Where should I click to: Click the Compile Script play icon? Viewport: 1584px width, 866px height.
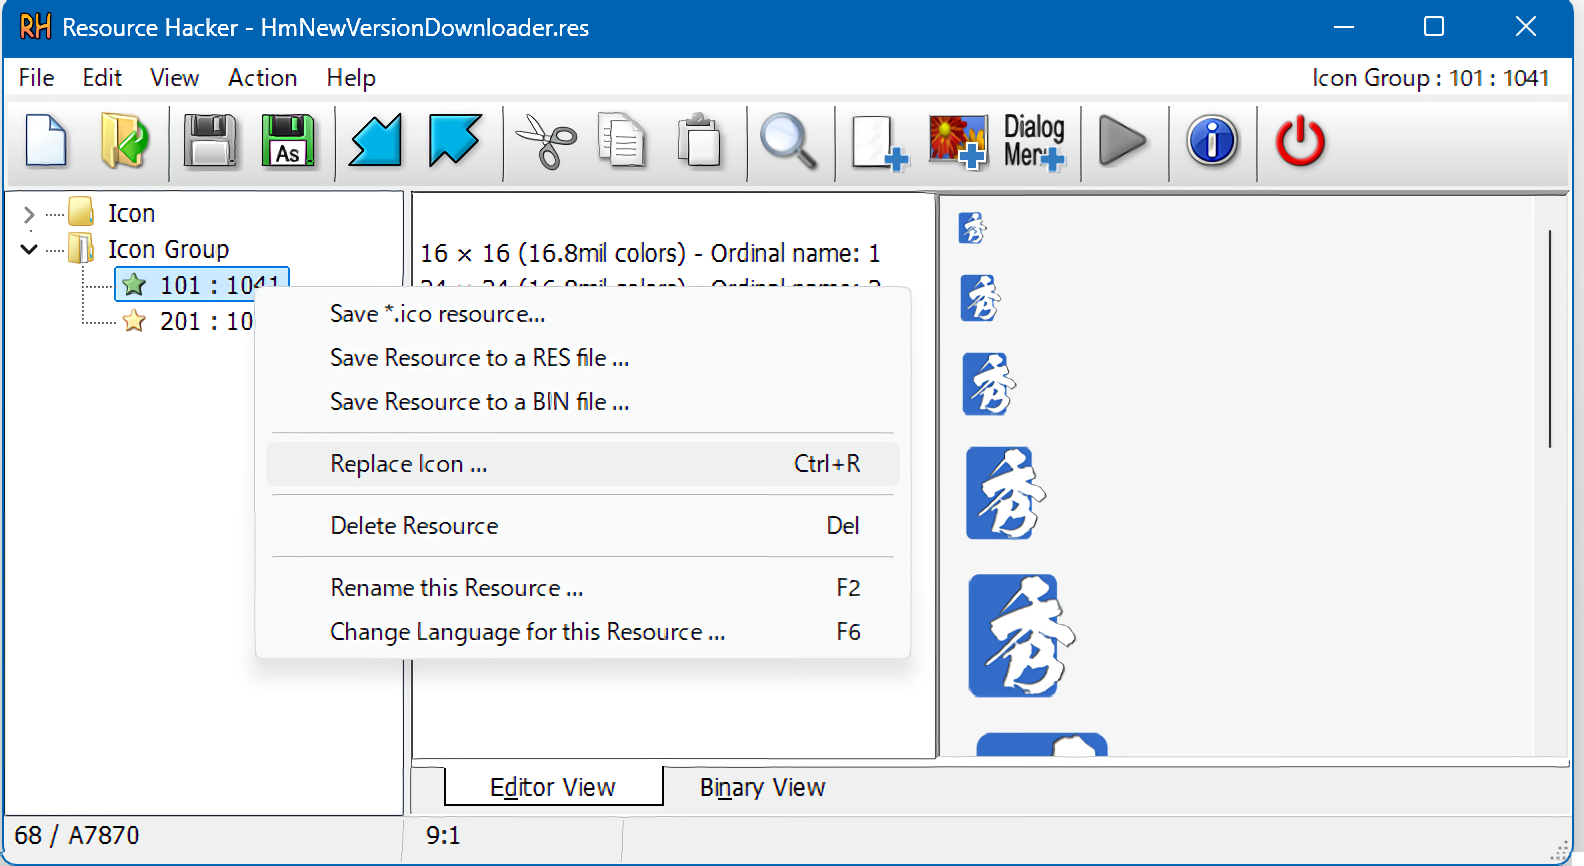click(x=1122, y=141)
